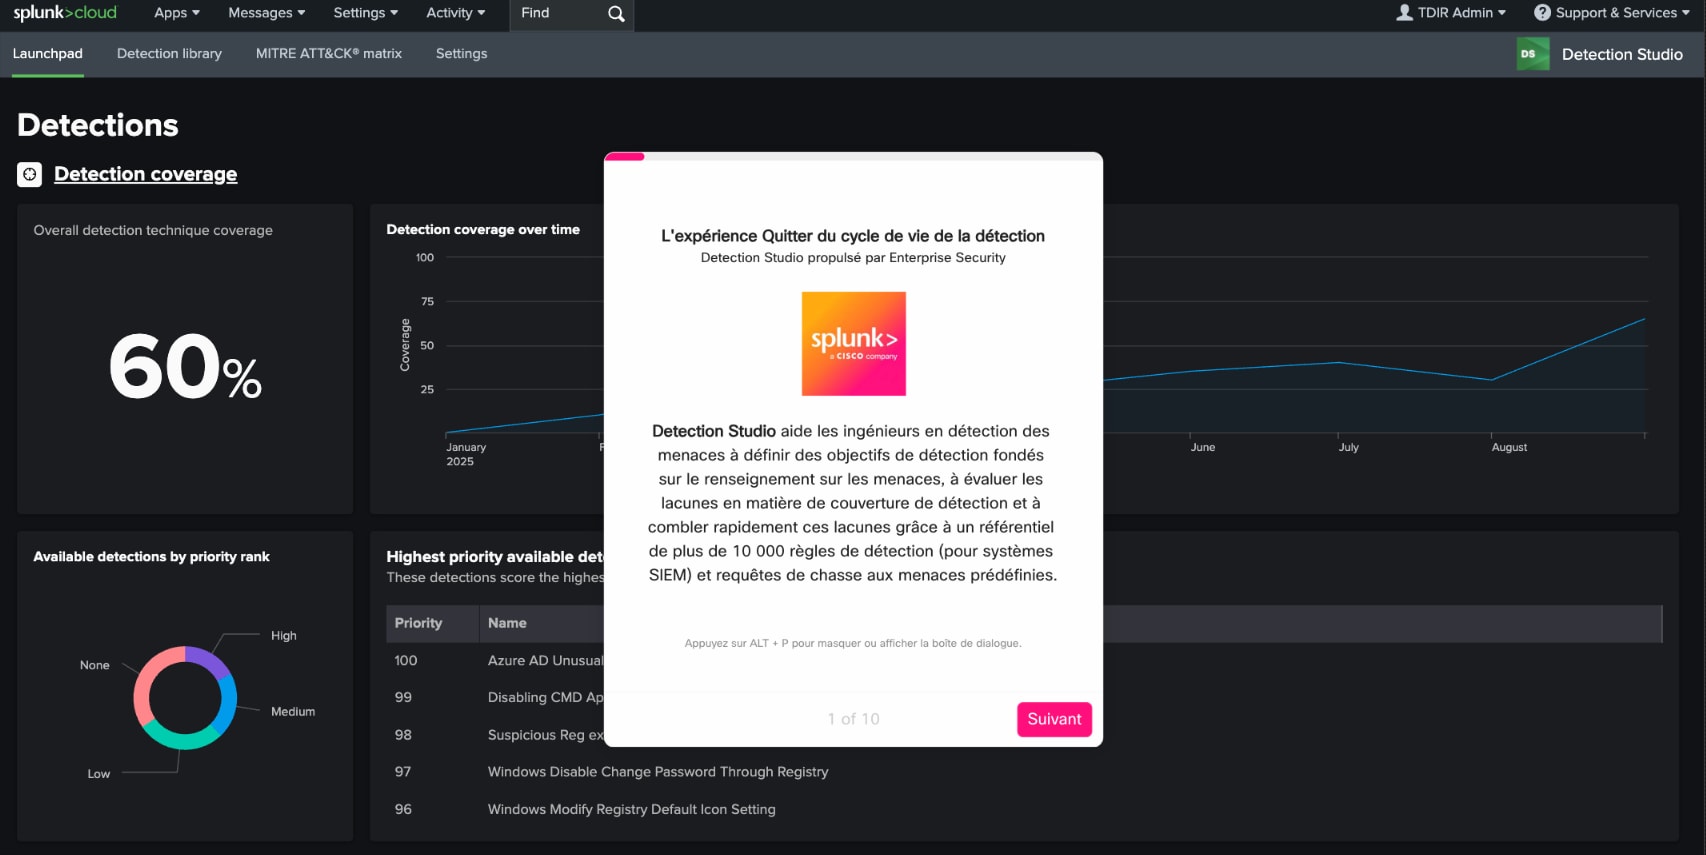Click the 'January 2025' chart axis label
This screenshot has height=855, width=1706.
pos(466,455)
